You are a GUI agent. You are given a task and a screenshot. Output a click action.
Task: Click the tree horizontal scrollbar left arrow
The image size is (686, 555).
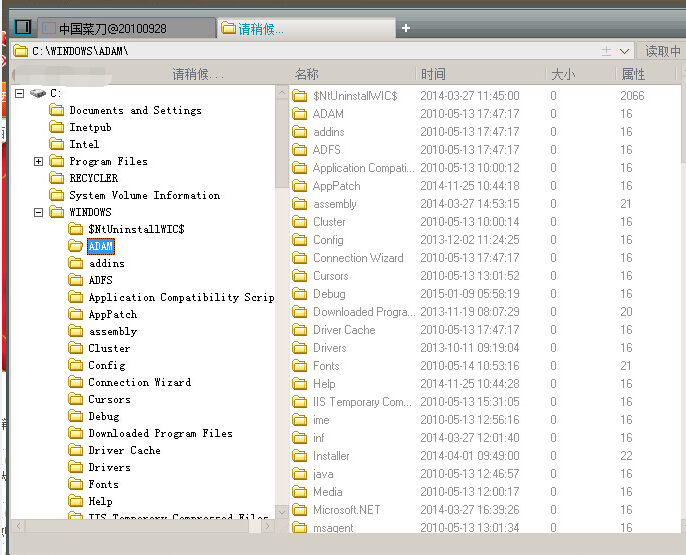[18, 526]
